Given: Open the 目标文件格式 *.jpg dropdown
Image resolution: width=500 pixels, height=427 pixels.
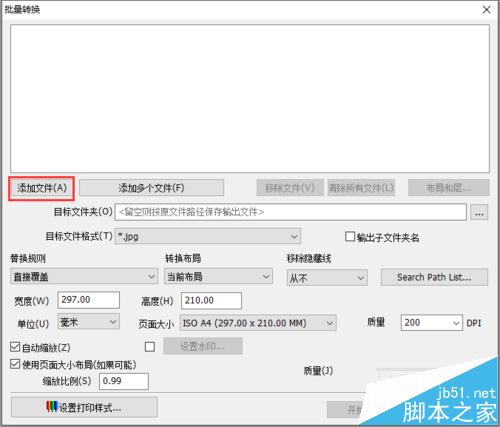Looking at the screenshot, I should (208, 236).
